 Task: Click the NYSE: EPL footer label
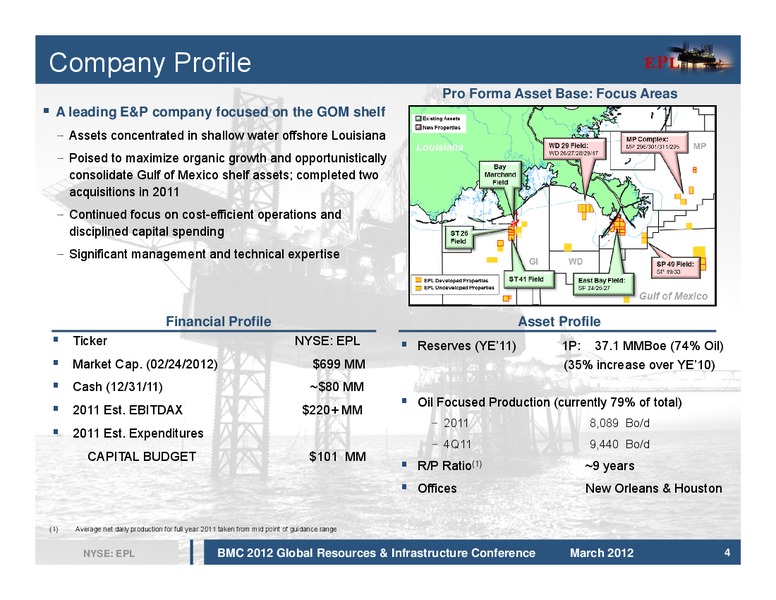click(x=109, y=553)
